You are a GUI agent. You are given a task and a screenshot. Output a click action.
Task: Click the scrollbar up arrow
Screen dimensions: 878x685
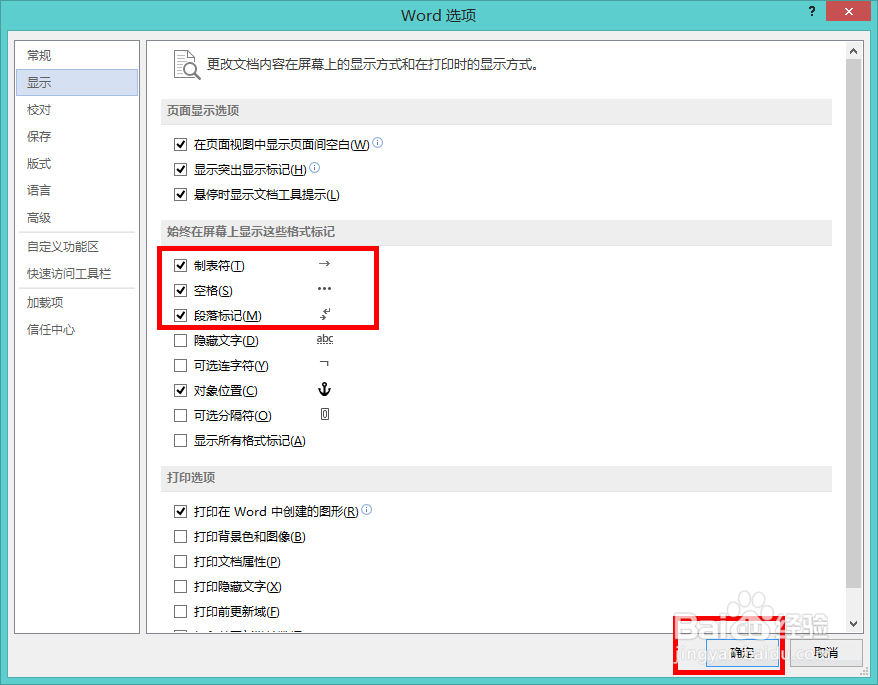point(853,51)
